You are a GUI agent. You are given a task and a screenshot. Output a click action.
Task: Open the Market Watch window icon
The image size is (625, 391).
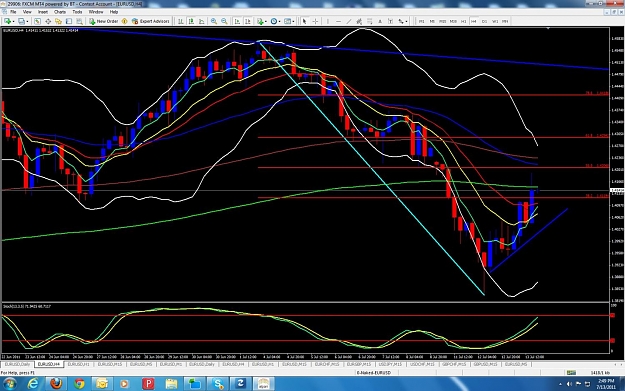[x=37, y=21]
